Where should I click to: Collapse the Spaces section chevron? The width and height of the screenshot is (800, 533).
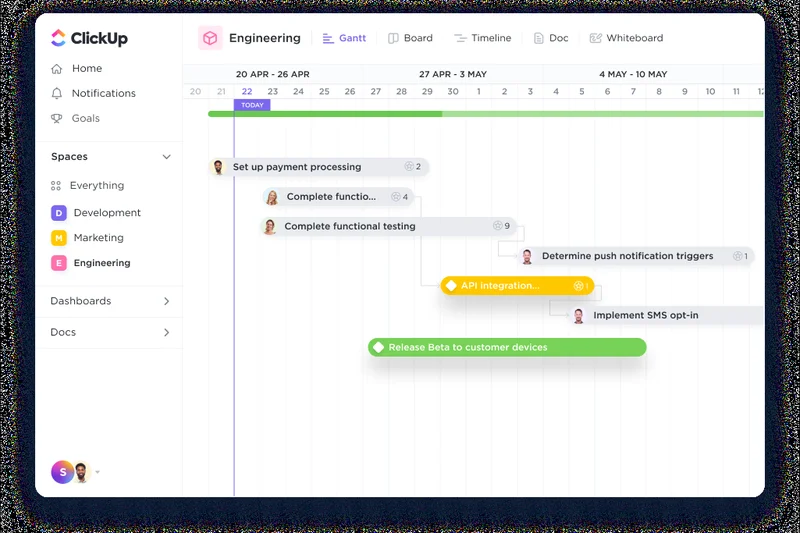coord(166,157)
